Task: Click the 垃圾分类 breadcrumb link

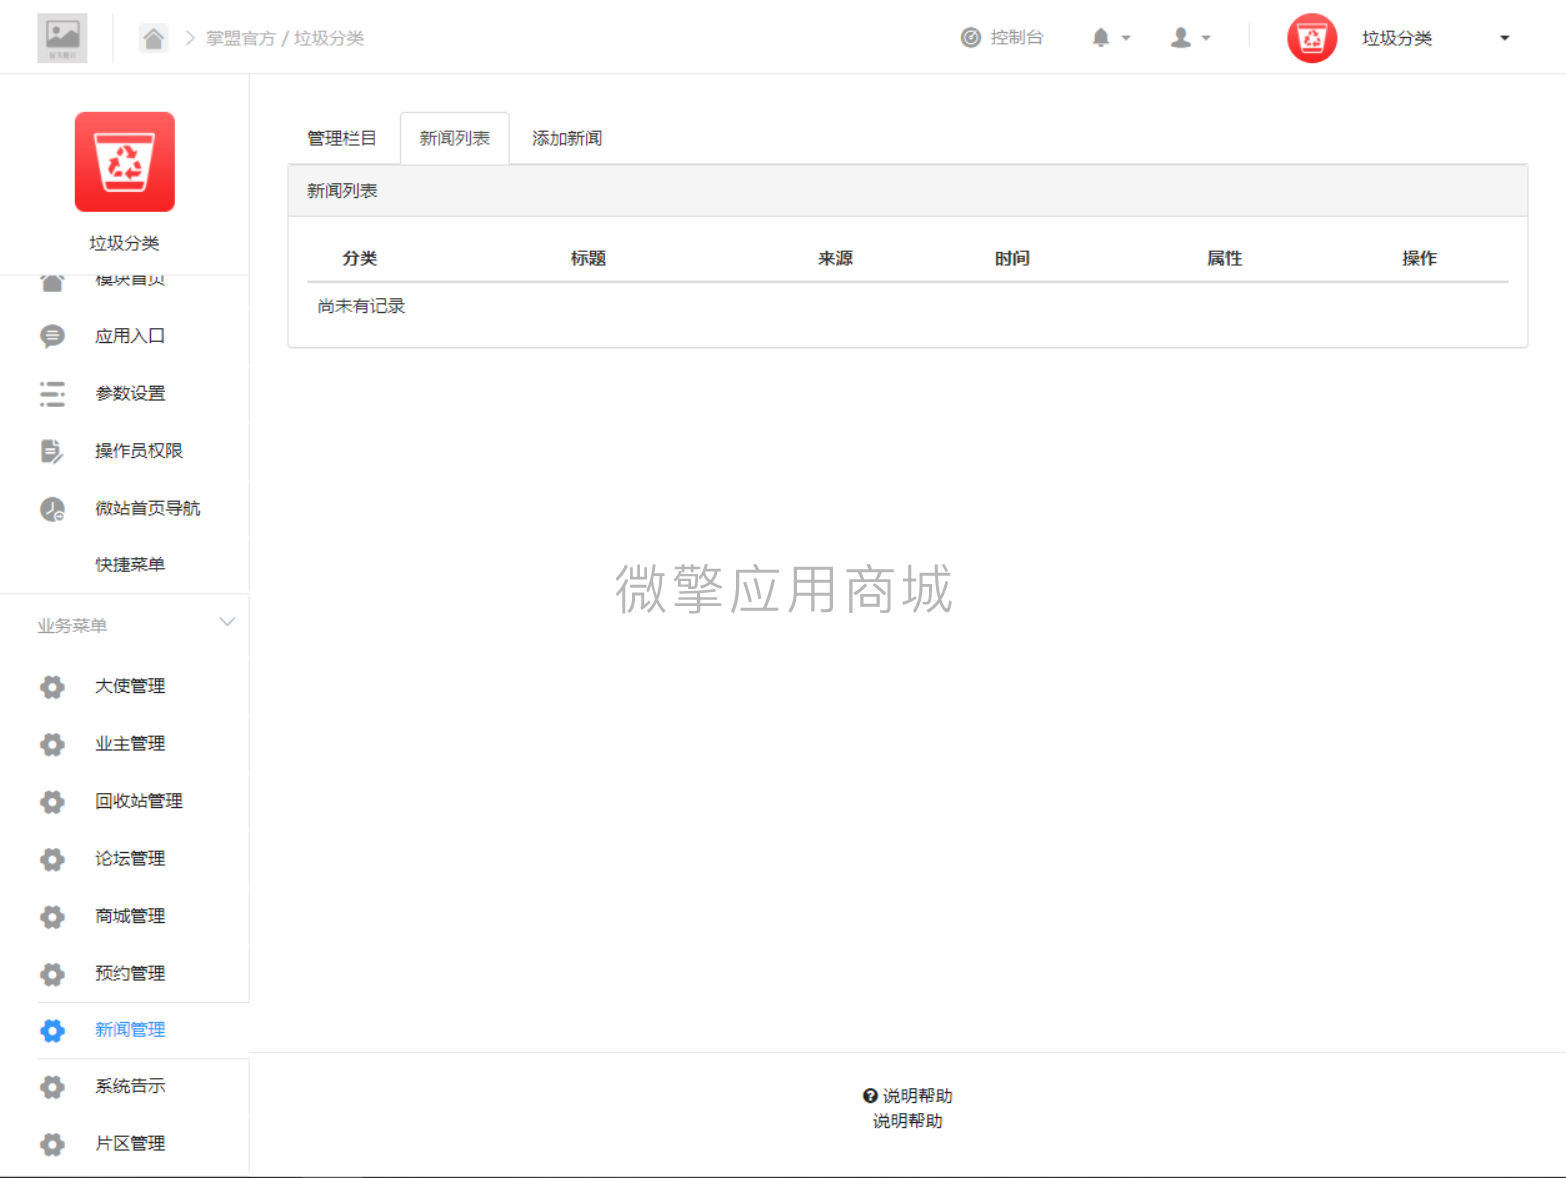Action: pos(329,38)
